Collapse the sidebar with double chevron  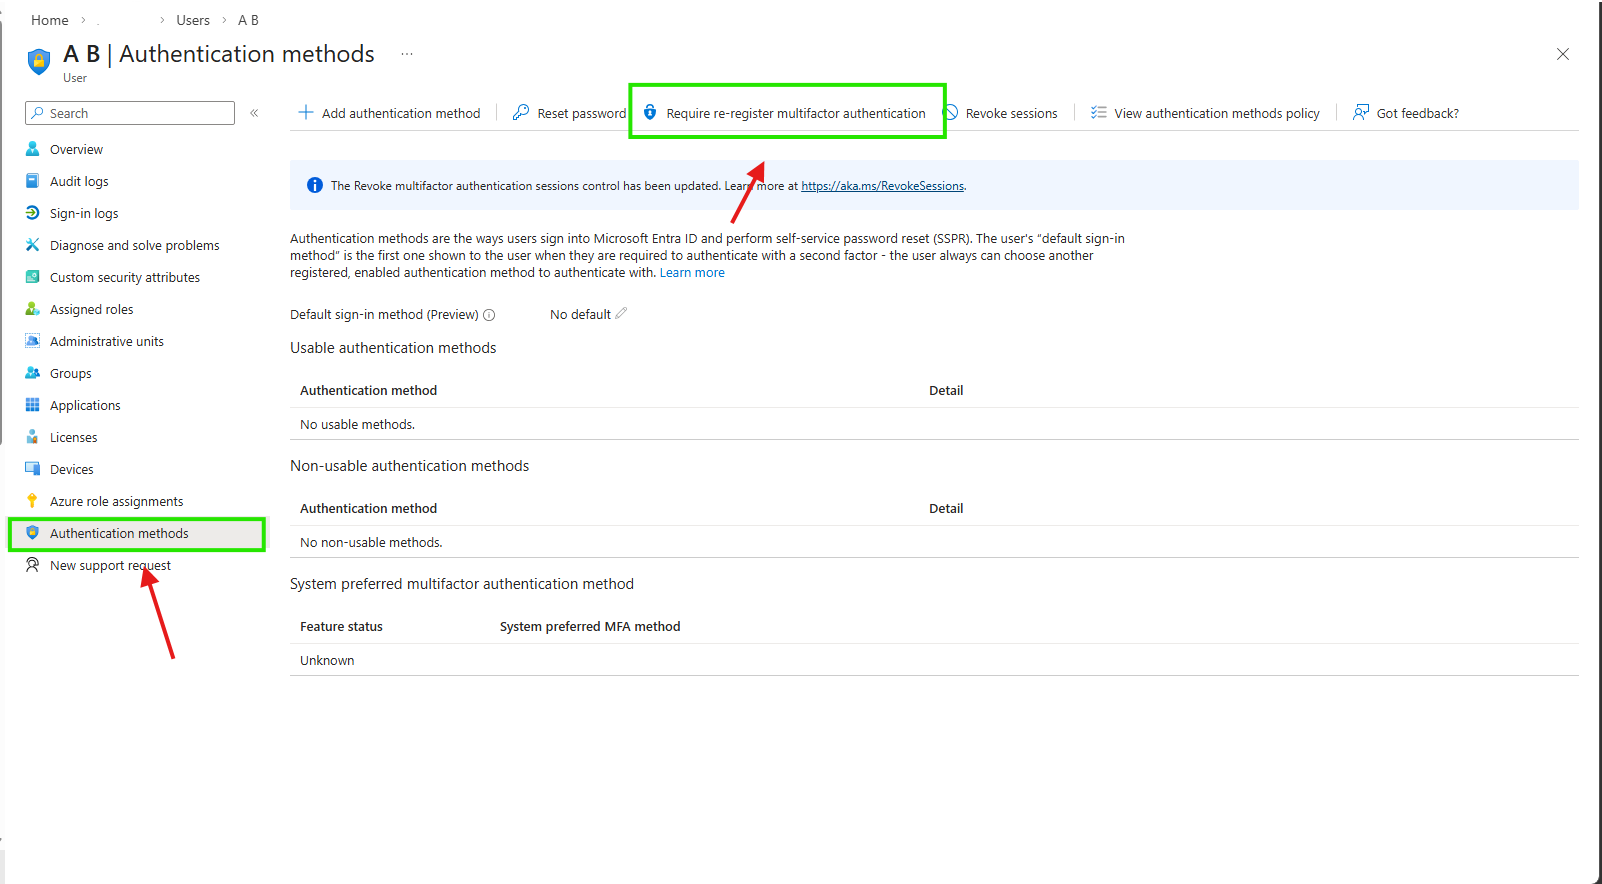[x=254, y=113]
